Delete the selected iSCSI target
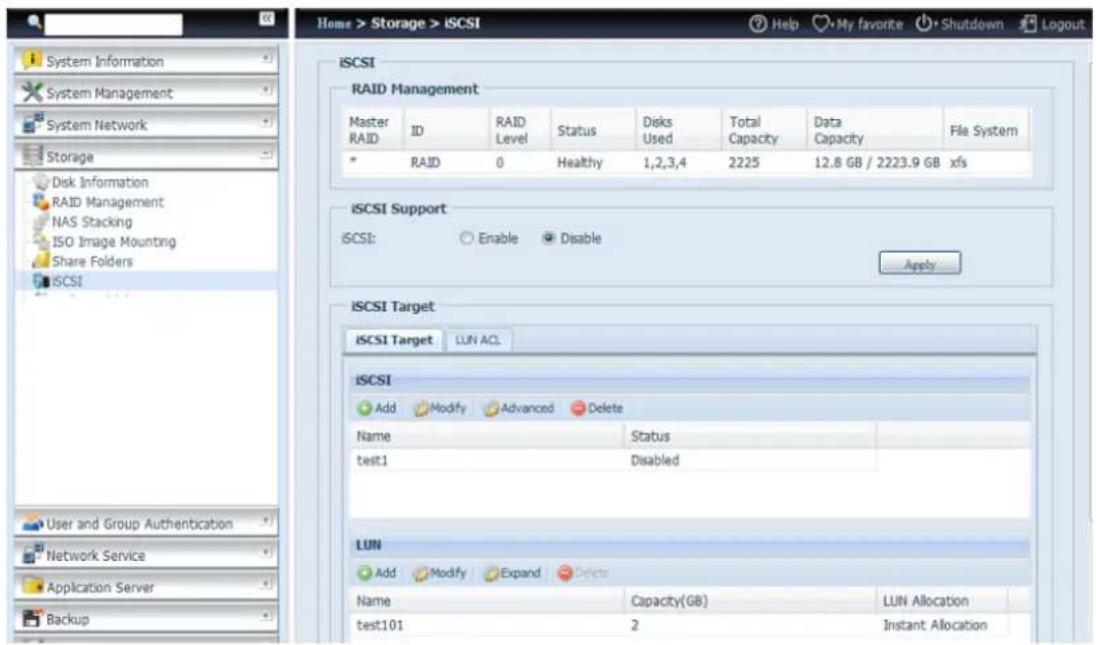The width and height of the screenshot is (1096, 645). 597,408
